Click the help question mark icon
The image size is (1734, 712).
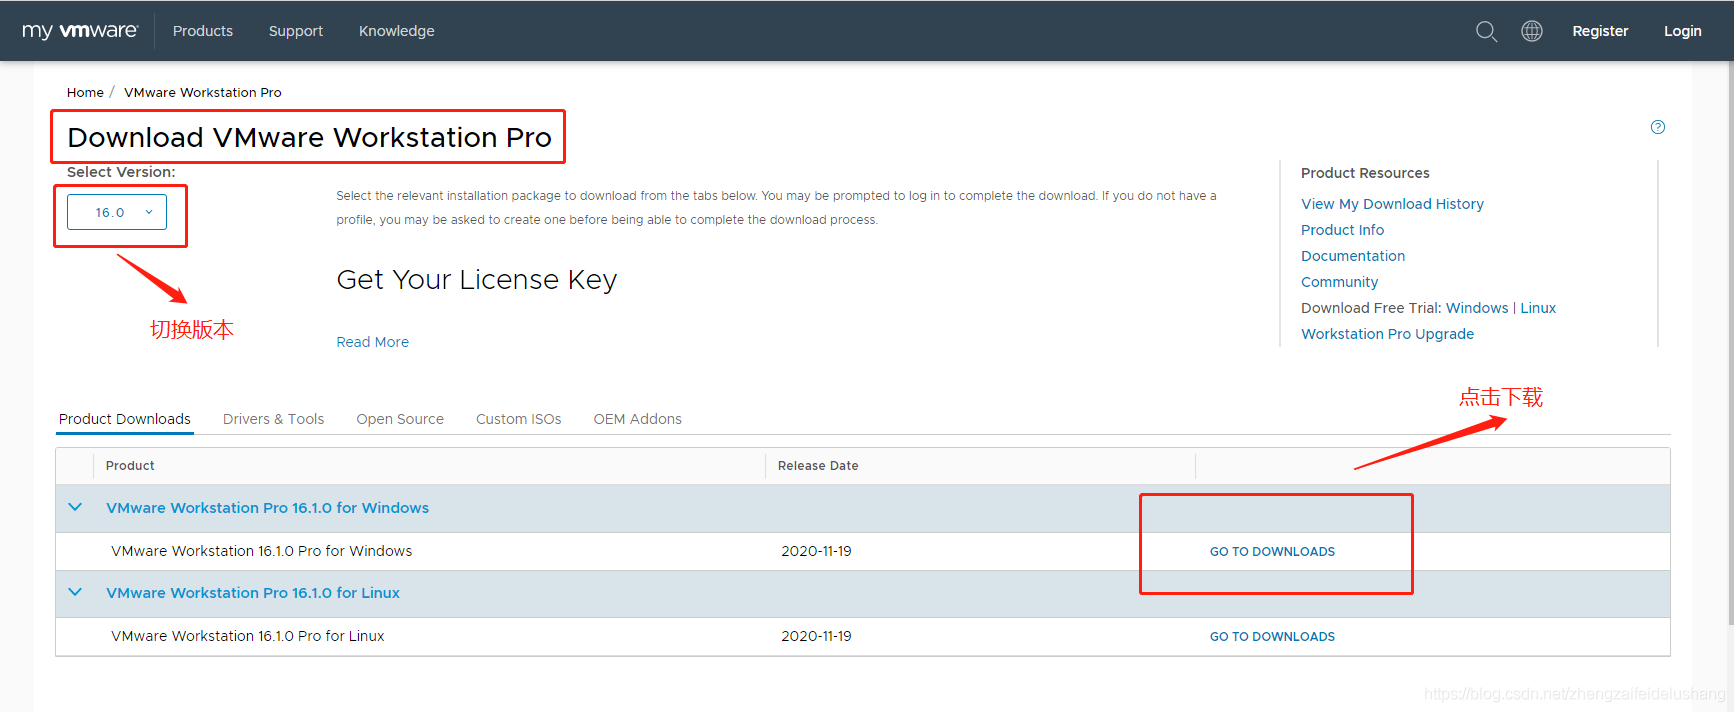coord(1658,127)
